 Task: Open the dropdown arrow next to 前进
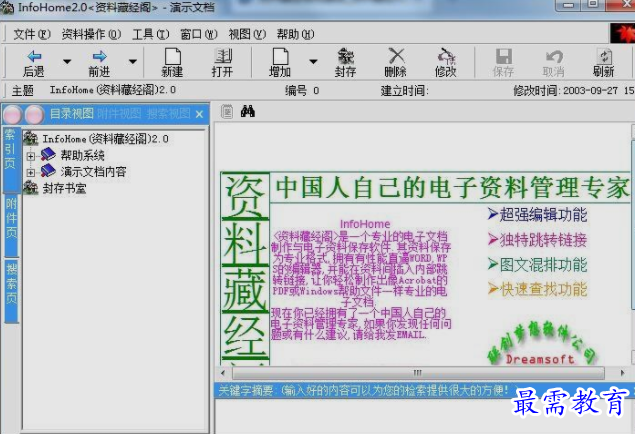point(132,62)
